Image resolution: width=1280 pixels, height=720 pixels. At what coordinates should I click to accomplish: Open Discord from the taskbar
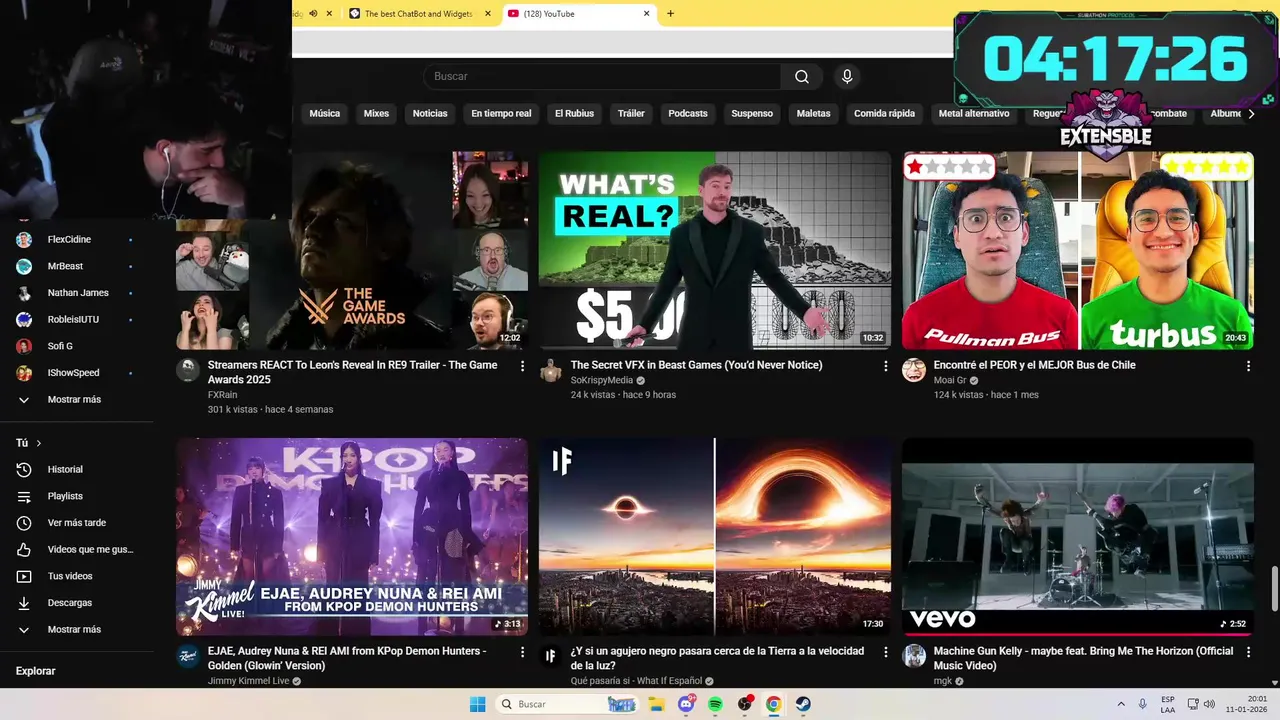click(x=686, y=704)
